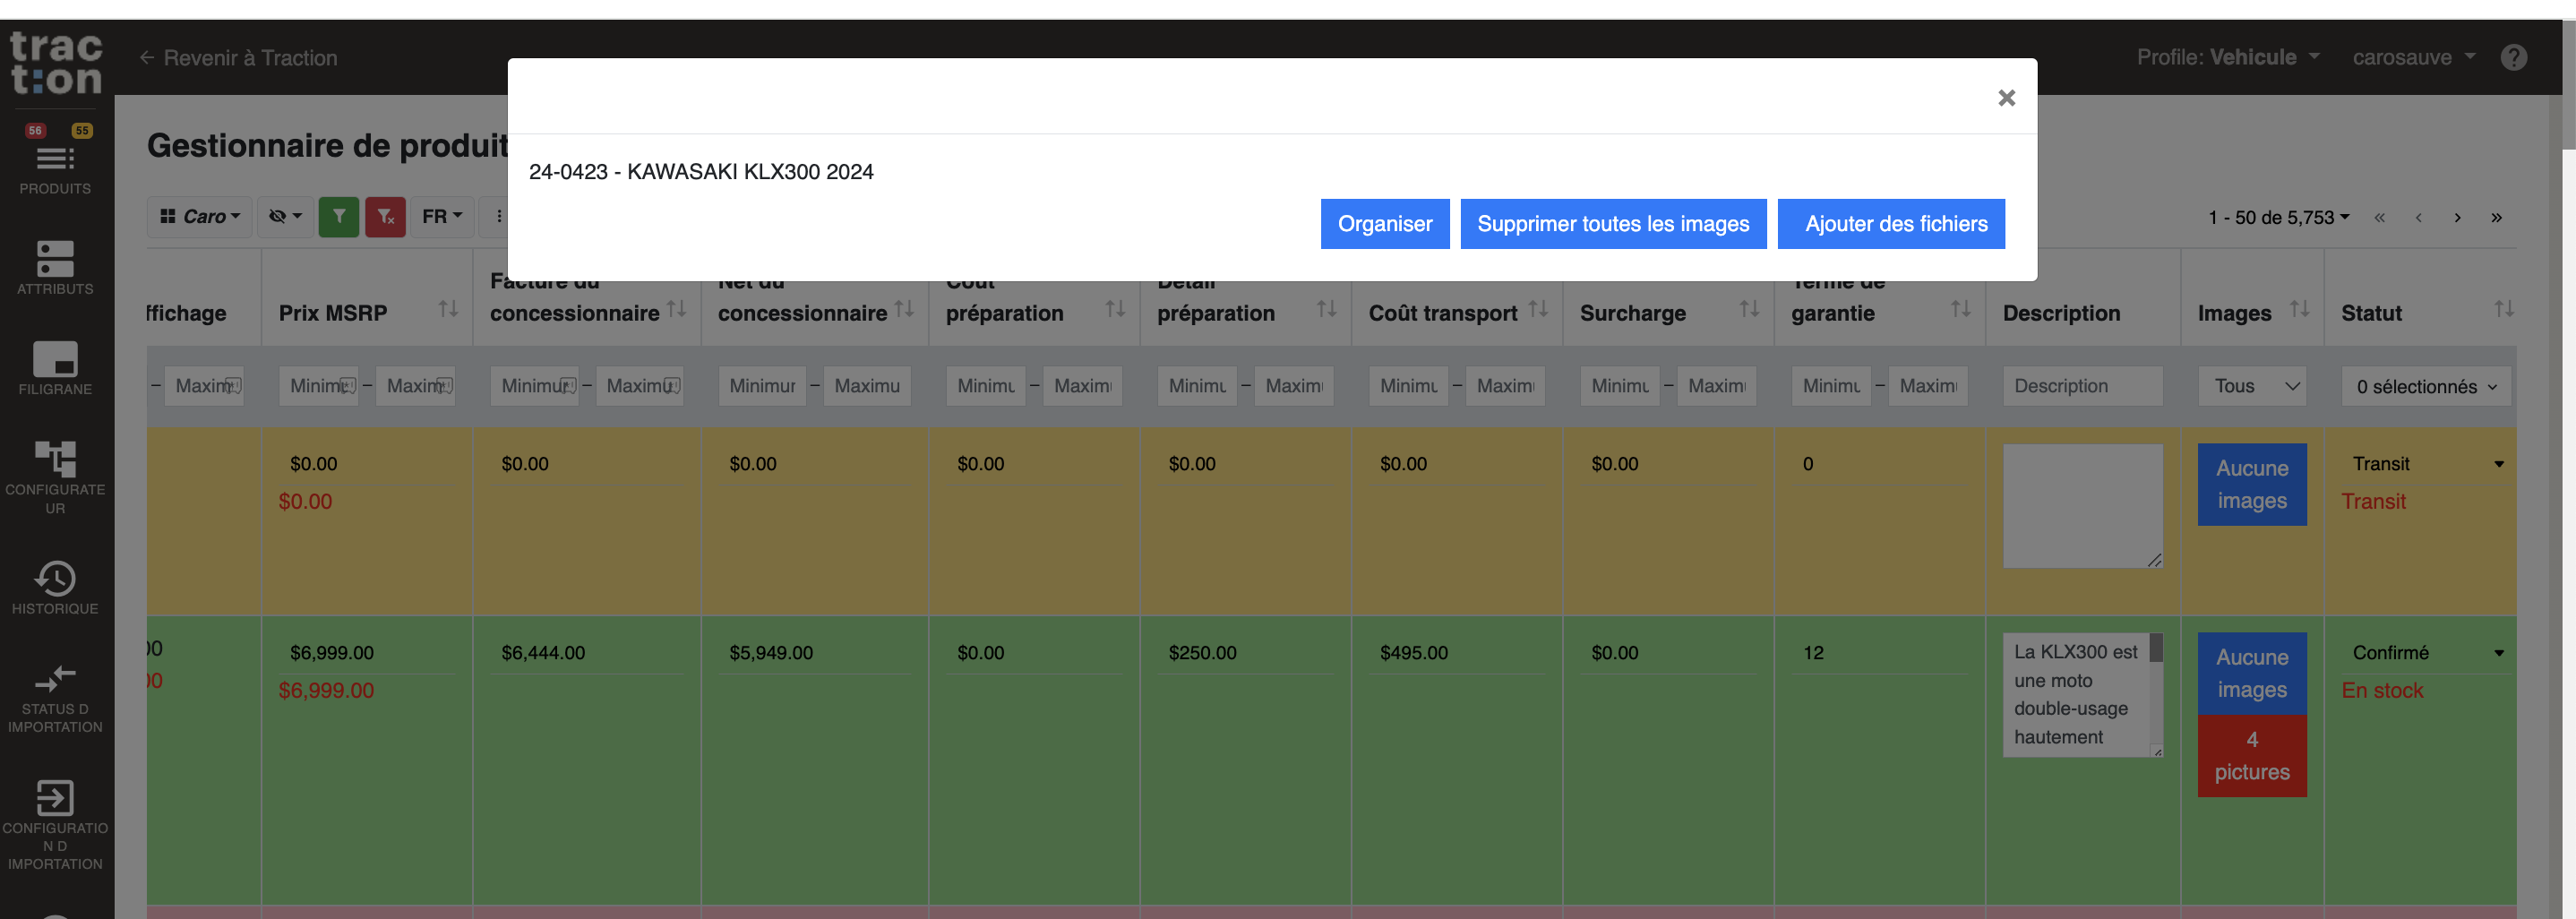Click the La KLX300 est description box
Screen dimensions: 2576x919
tap(2082, 694)
